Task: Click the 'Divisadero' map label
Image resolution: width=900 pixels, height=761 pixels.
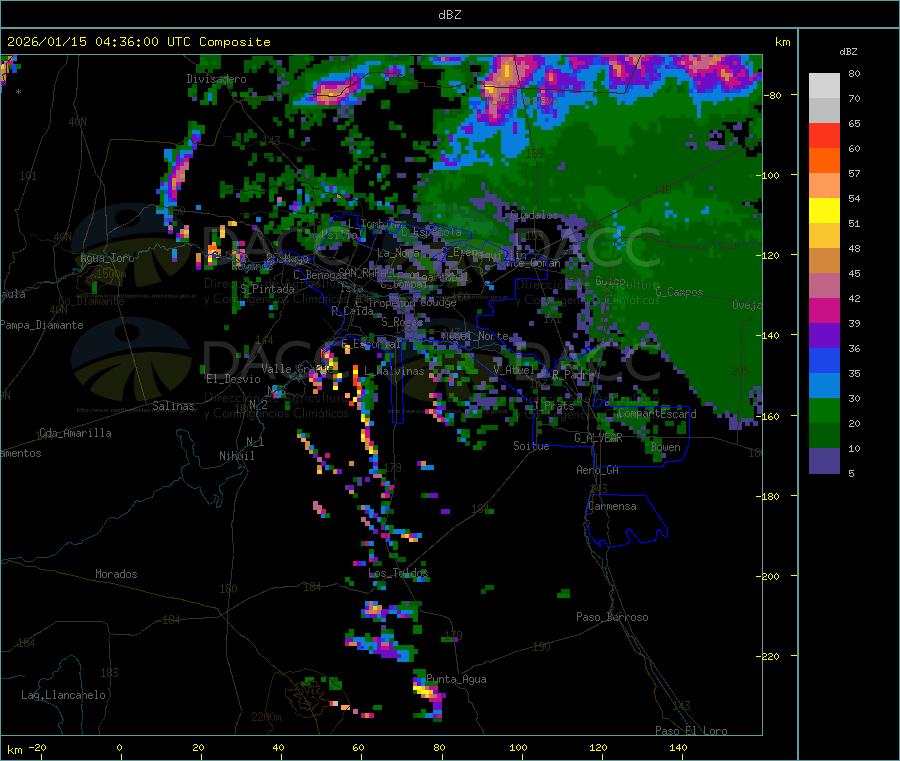Action: click(216, 79)
